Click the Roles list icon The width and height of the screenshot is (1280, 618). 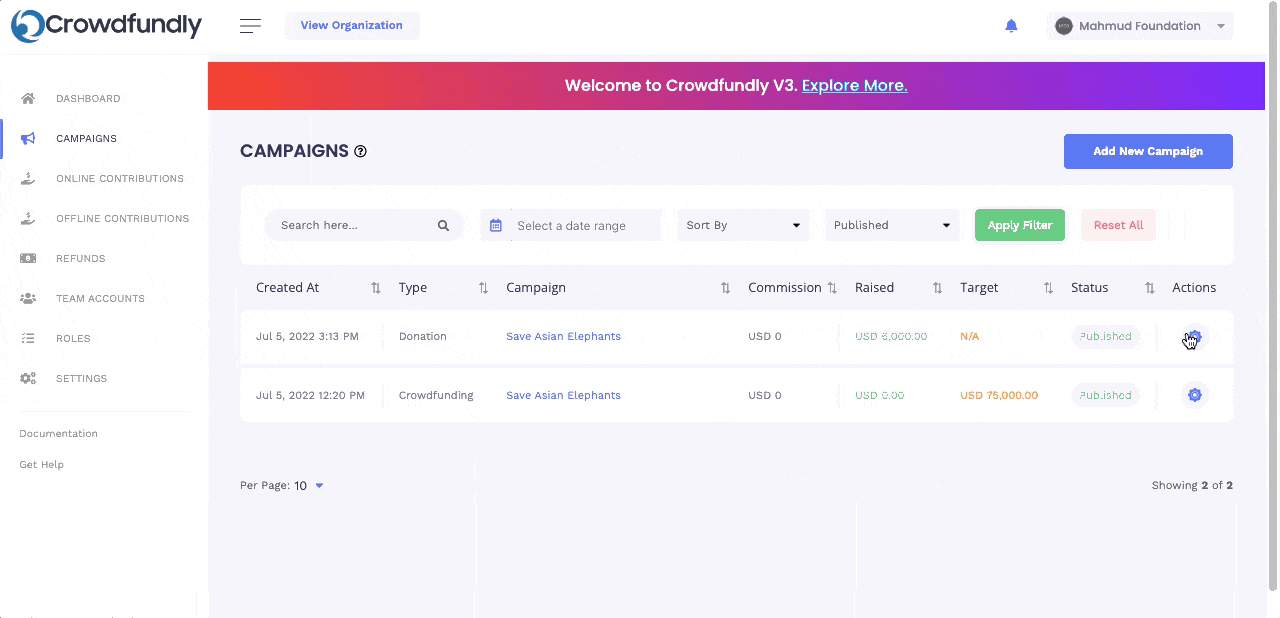point(28,338)
